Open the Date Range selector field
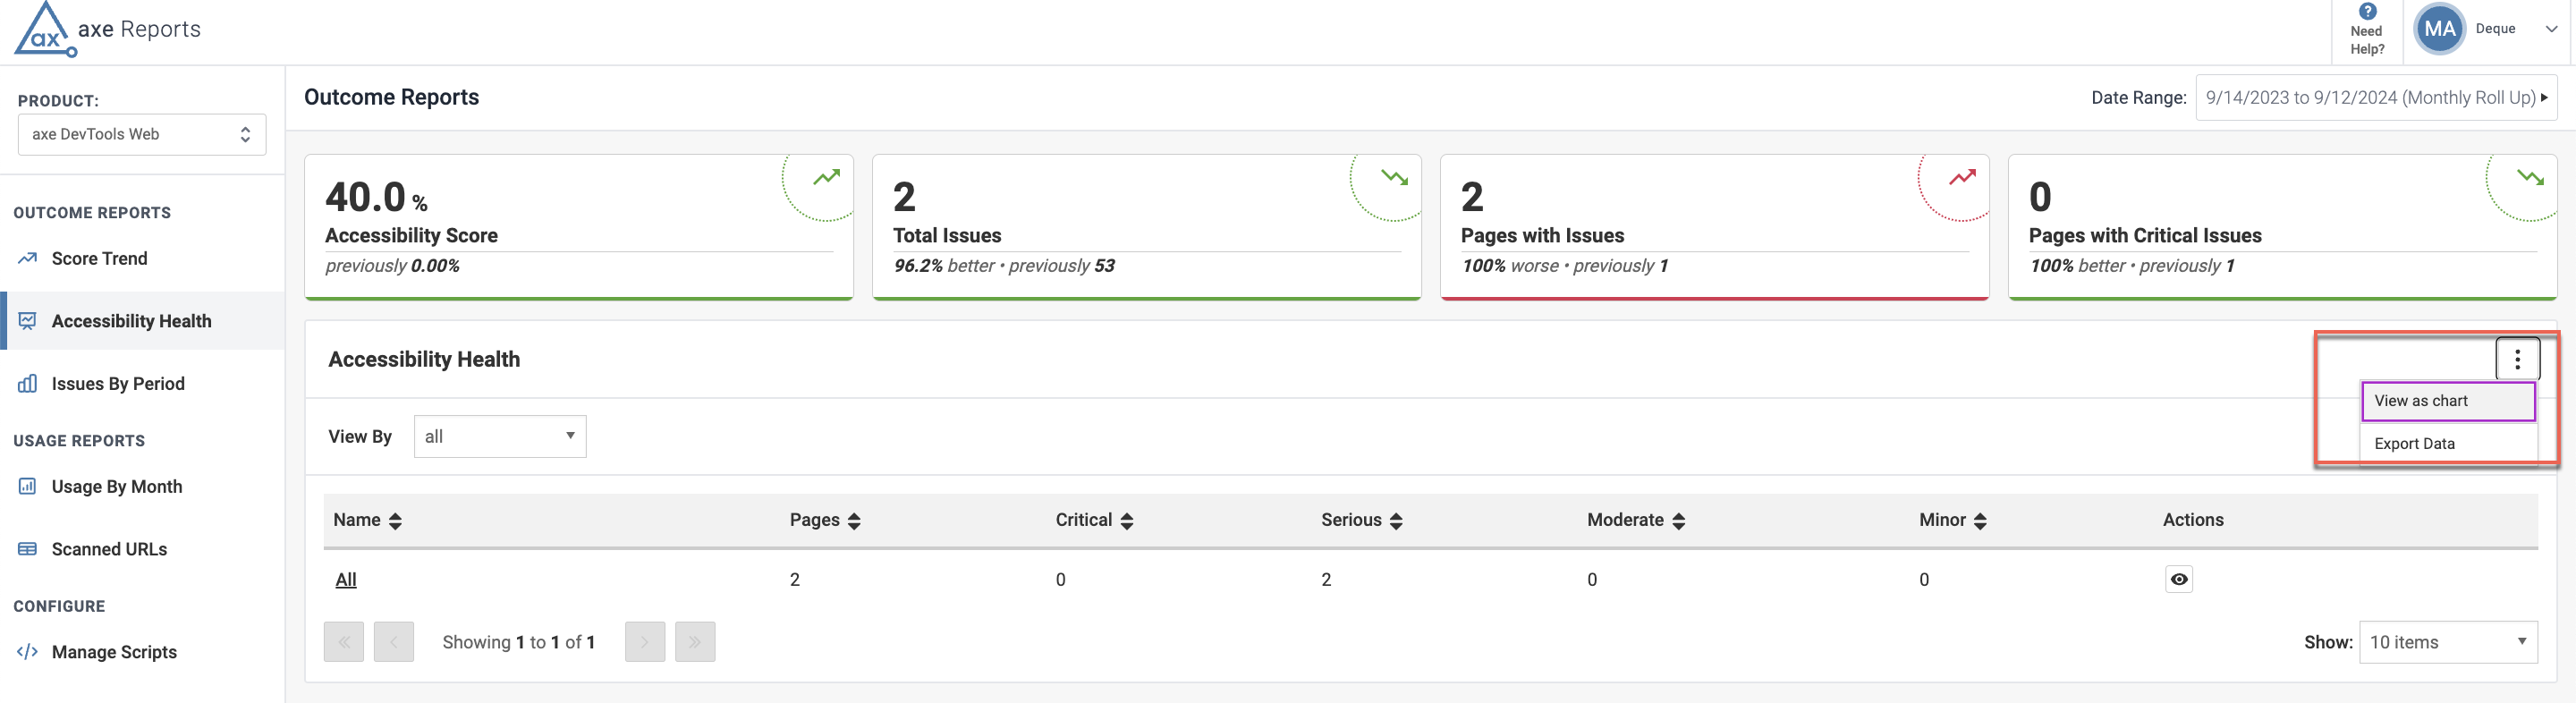This screenshot has width=2576, height=703. pos(2375,98)
